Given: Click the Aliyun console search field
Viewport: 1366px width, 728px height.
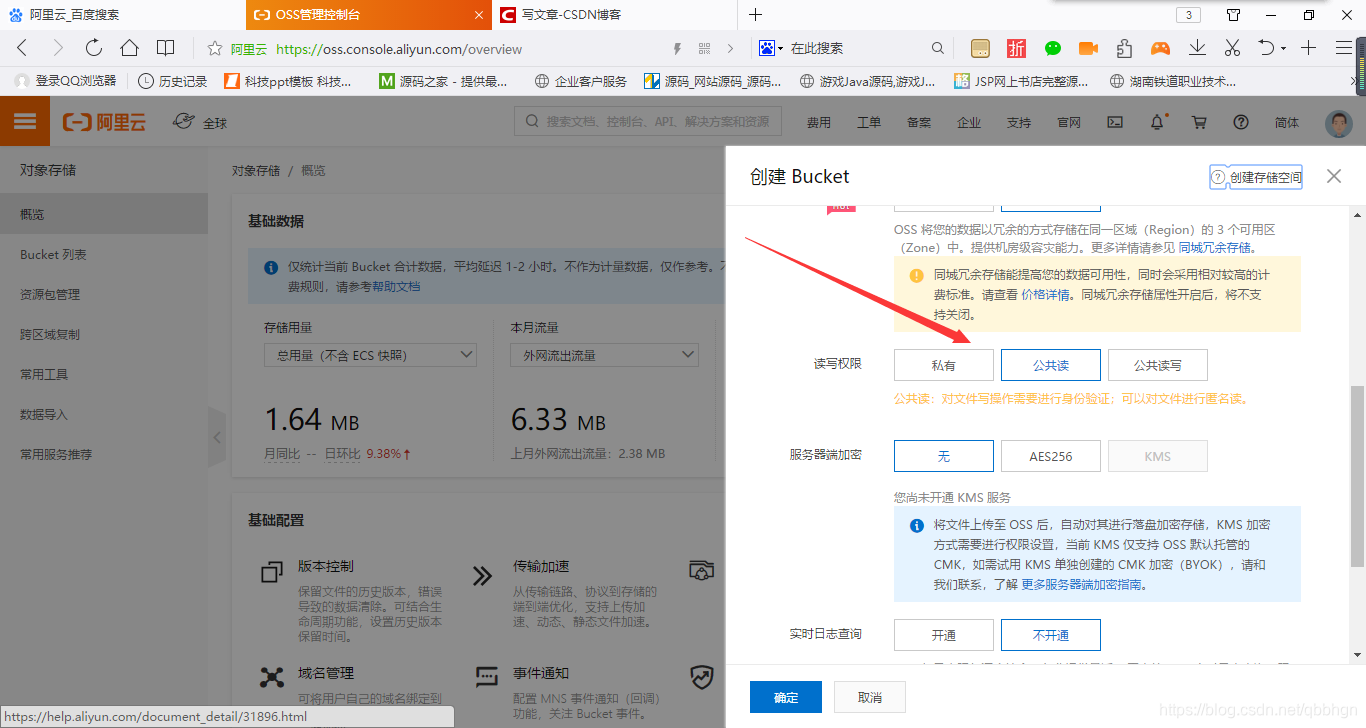Looking at the screenshot, I should [x=648, y=122].
